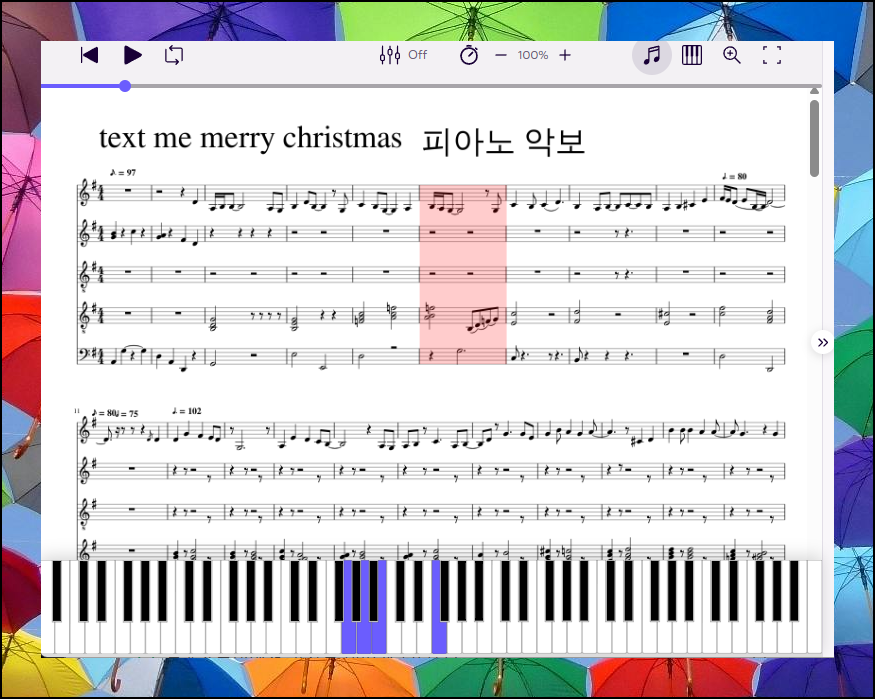This screenshot has height=699, width=875.
Task: Toggle the mixer 'Off' label
Action: tap(417, 55)
